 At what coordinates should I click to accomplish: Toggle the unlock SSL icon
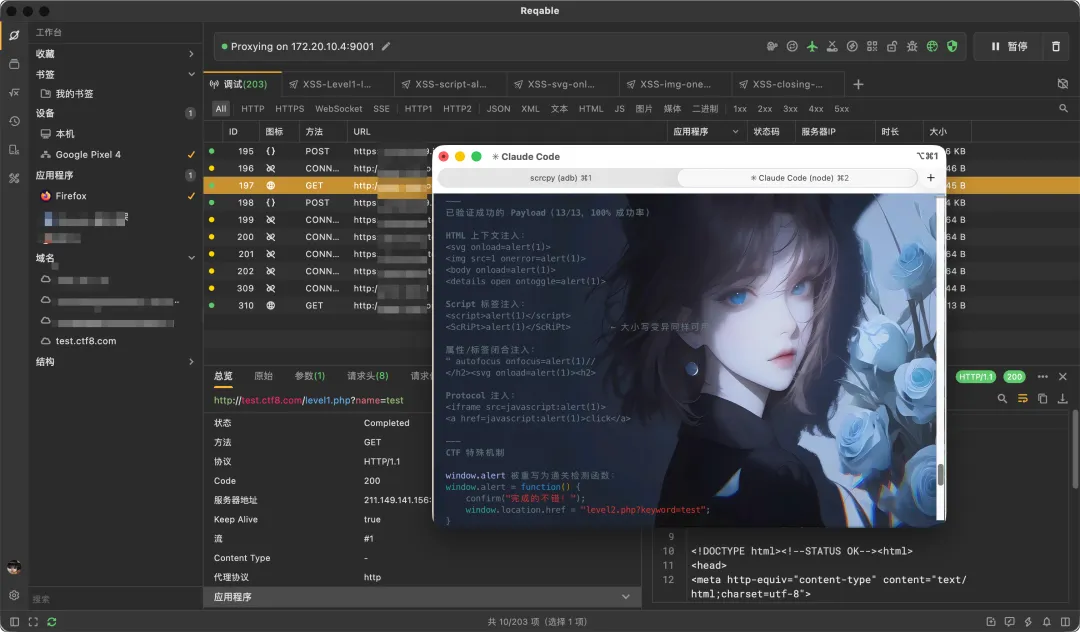892,46
